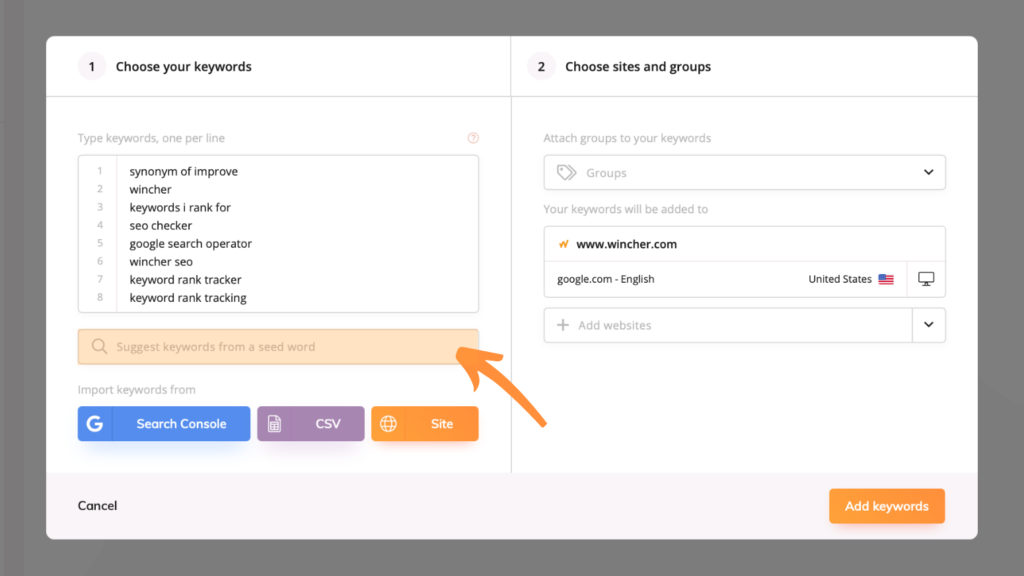Click the magnifier icon in suggest field

pyautogui.click(x=99, y=346)
